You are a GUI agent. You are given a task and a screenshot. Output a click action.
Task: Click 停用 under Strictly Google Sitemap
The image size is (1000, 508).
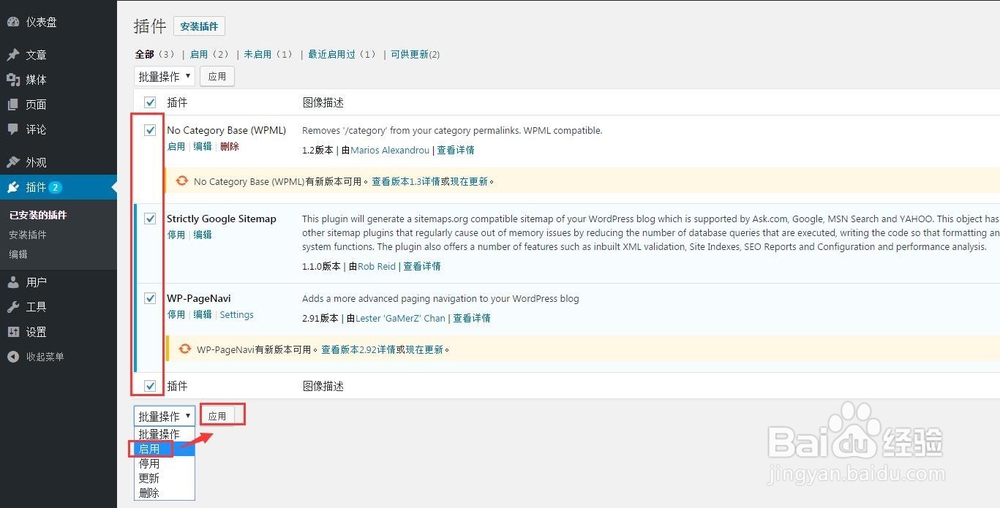click(x=176, y=235)
